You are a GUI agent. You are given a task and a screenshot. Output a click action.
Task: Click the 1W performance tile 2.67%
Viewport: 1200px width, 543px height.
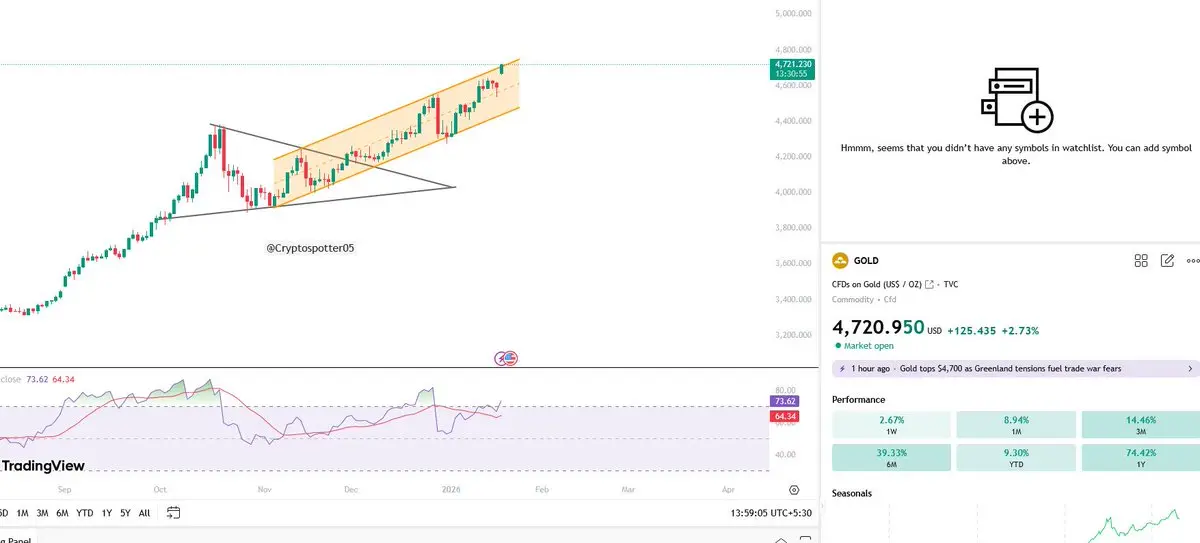tap(891, 425)
